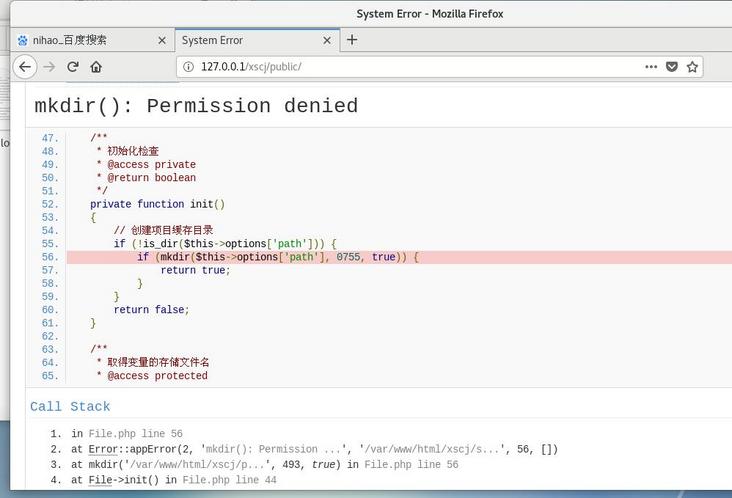This screenshot has width=732, height=498.
Task: Open the page actions three-dots menu
Action: pyautogui.click(x=651, y=67)
